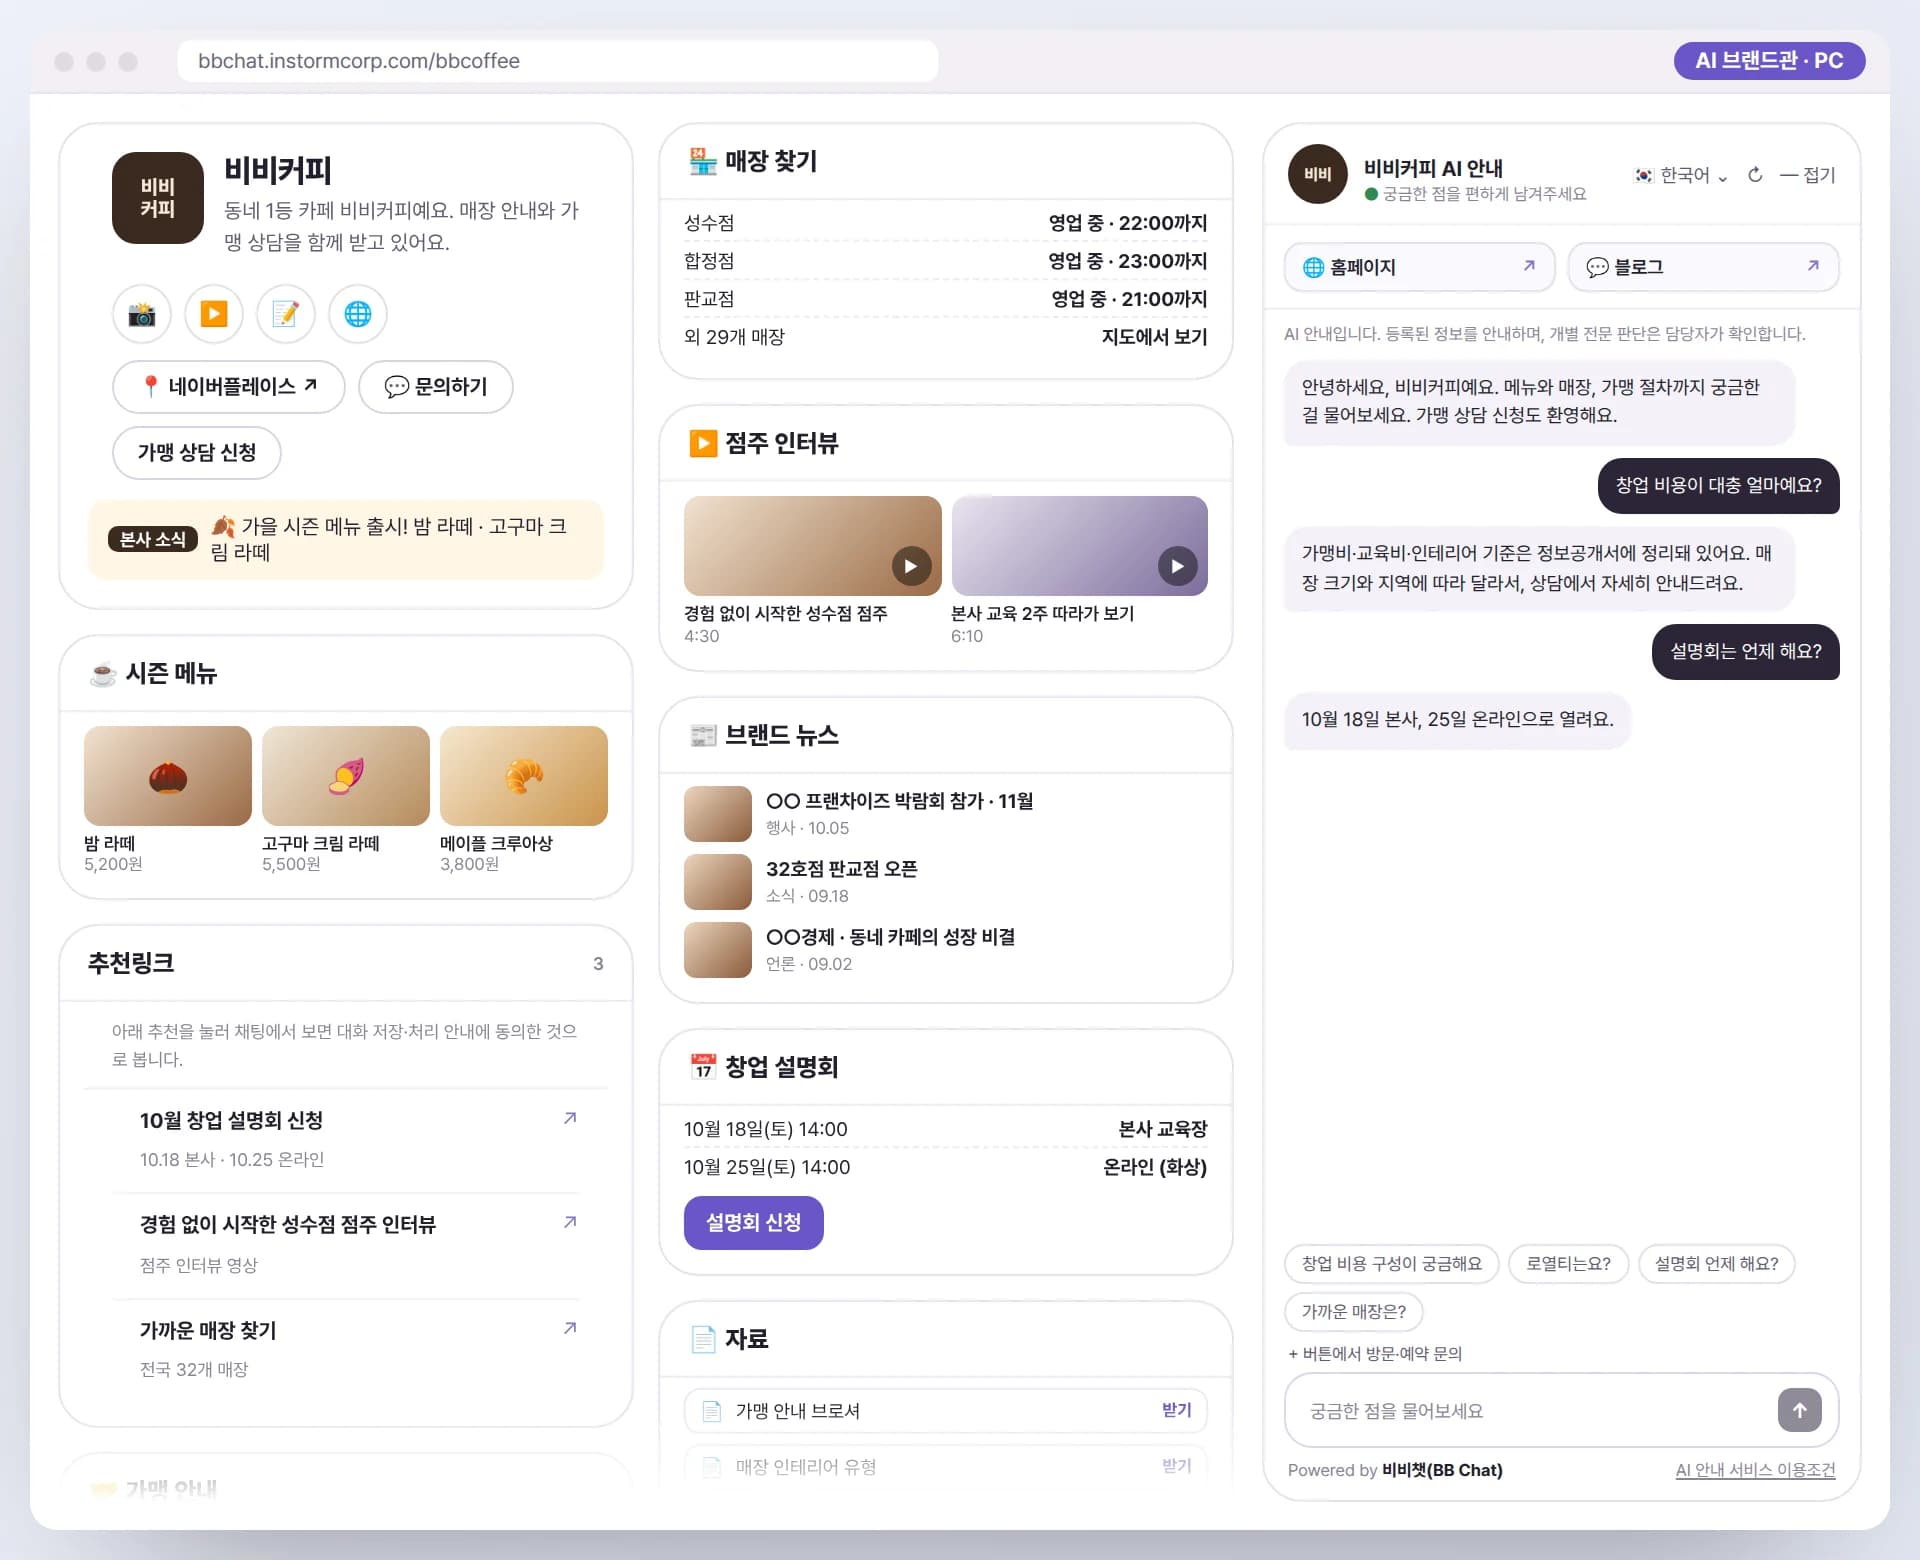
Task: Open the globe website icon link
Action: click(x=358, y=314)
